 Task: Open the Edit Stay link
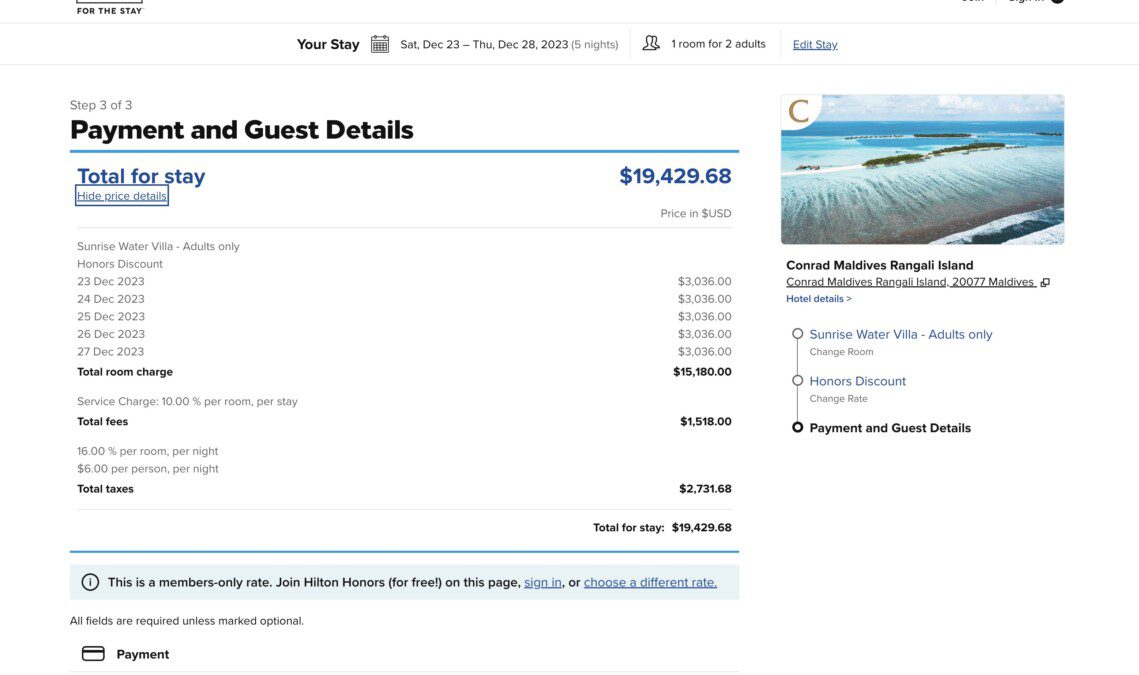[x=814, y=44]
